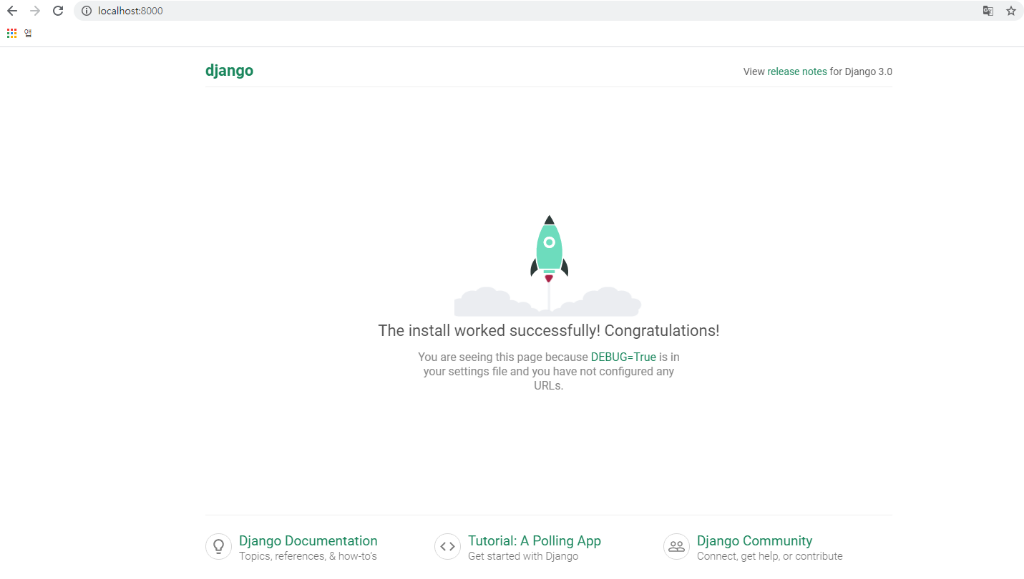Open the release notes link
This screenshot has width=1024, height=579.
(797, 72)
